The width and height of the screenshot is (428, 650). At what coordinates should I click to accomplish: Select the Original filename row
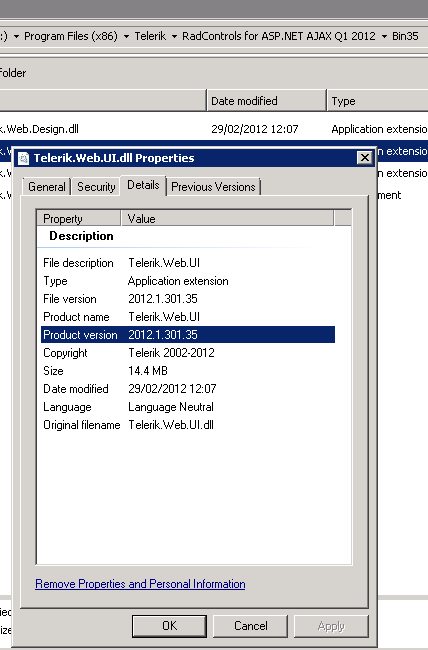(187, 425)
